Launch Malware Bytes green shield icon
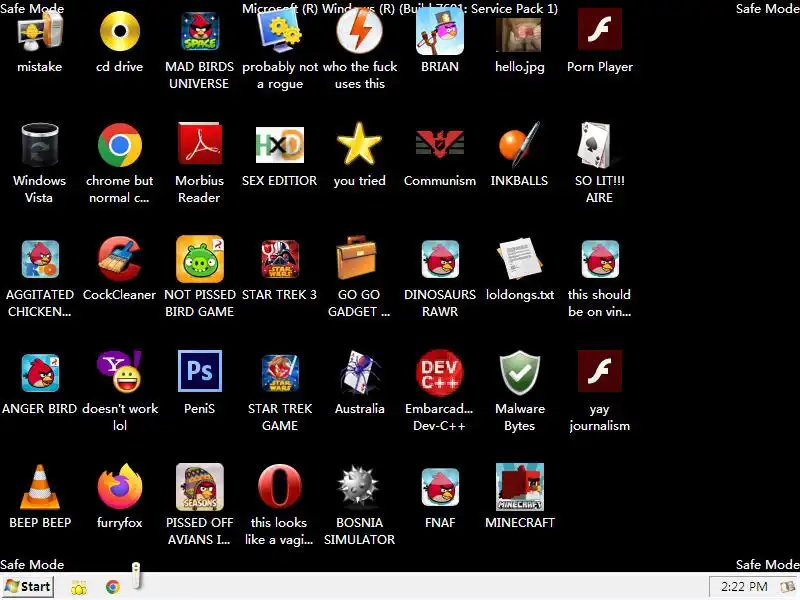Viewport: 800px width, 600px height. (x=519, y=373)
